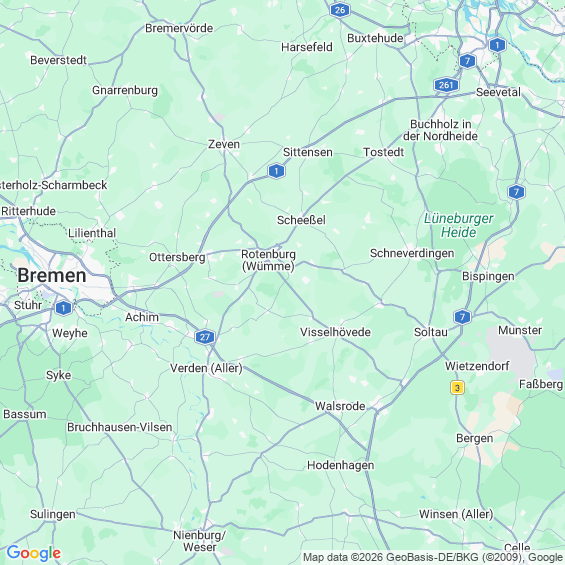Click the yellow B3 road shield near Wietzendorf
Screen dimensions: 565x565
[457, 388]
